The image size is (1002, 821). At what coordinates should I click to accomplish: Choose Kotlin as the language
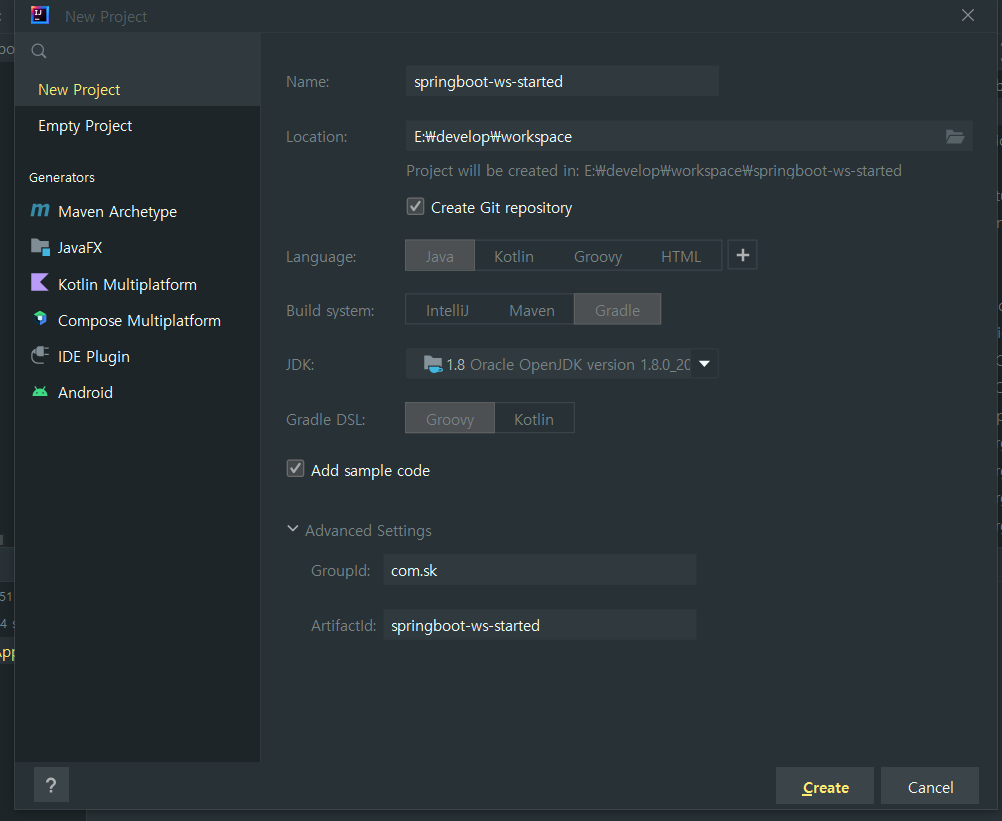pyautogui.click(x=513, y=256)
